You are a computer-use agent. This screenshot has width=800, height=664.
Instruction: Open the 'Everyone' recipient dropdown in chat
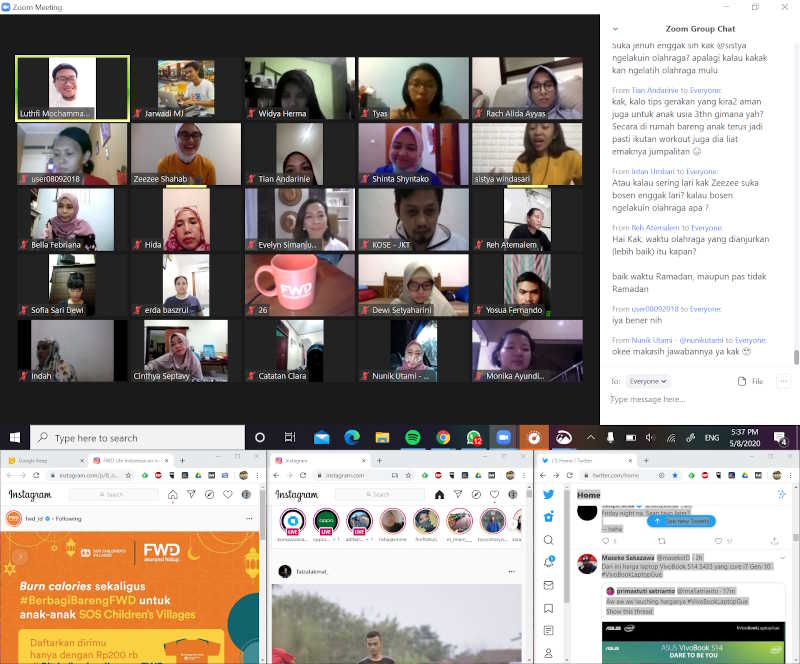pyautogui.click(x=649, y=381)
